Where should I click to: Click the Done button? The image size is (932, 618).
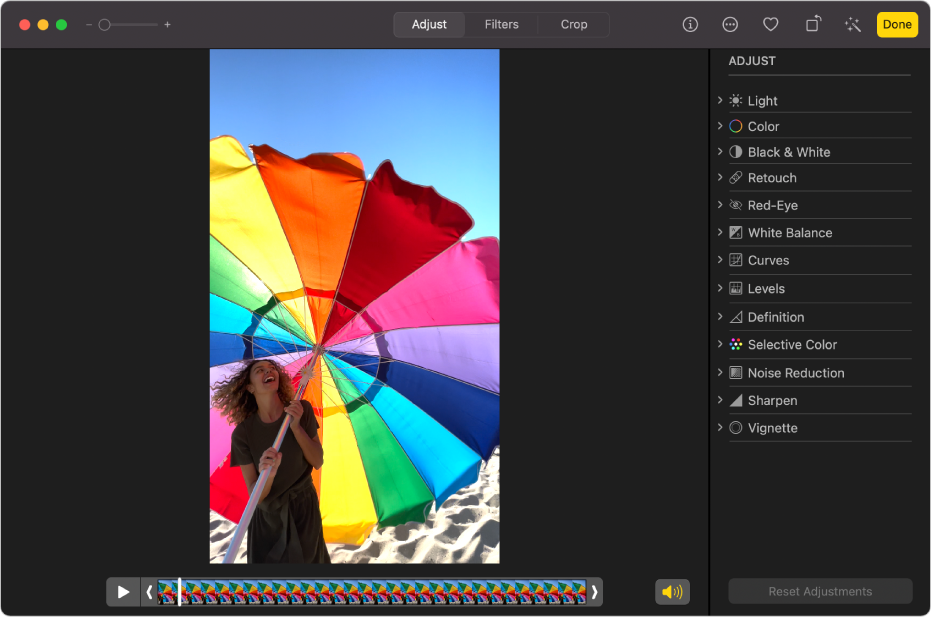tap(896, 24)
